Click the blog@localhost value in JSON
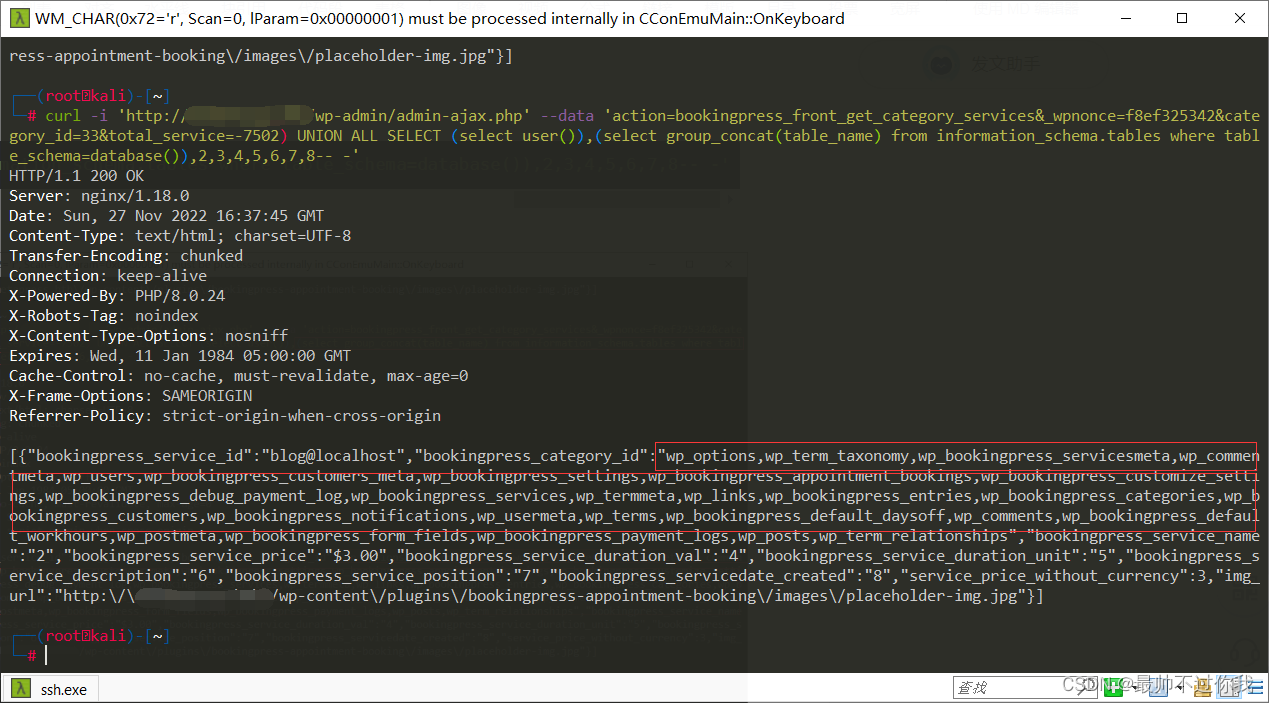Image resolution: width=1269 pixels, height=703 pixels. tap(333, 456)
